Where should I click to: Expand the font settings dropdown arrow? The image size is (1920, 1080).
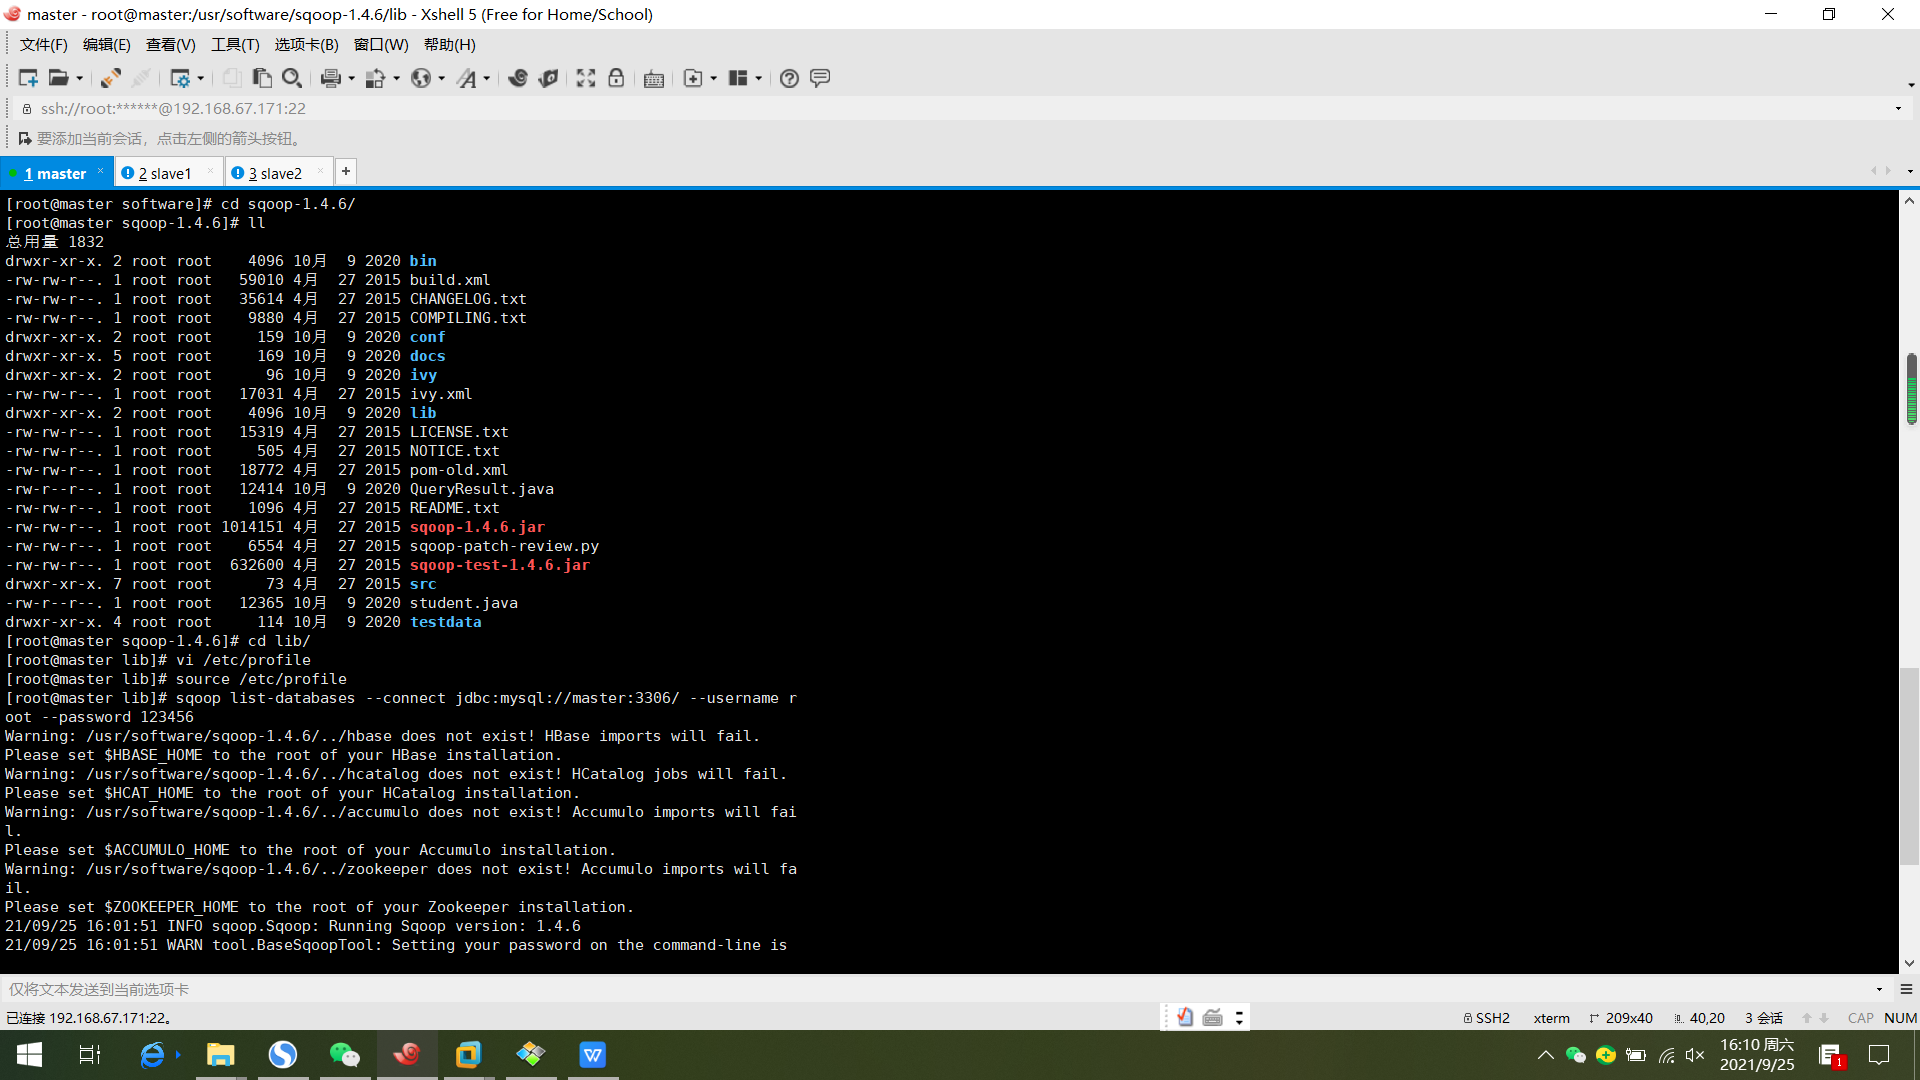point(487,79)
